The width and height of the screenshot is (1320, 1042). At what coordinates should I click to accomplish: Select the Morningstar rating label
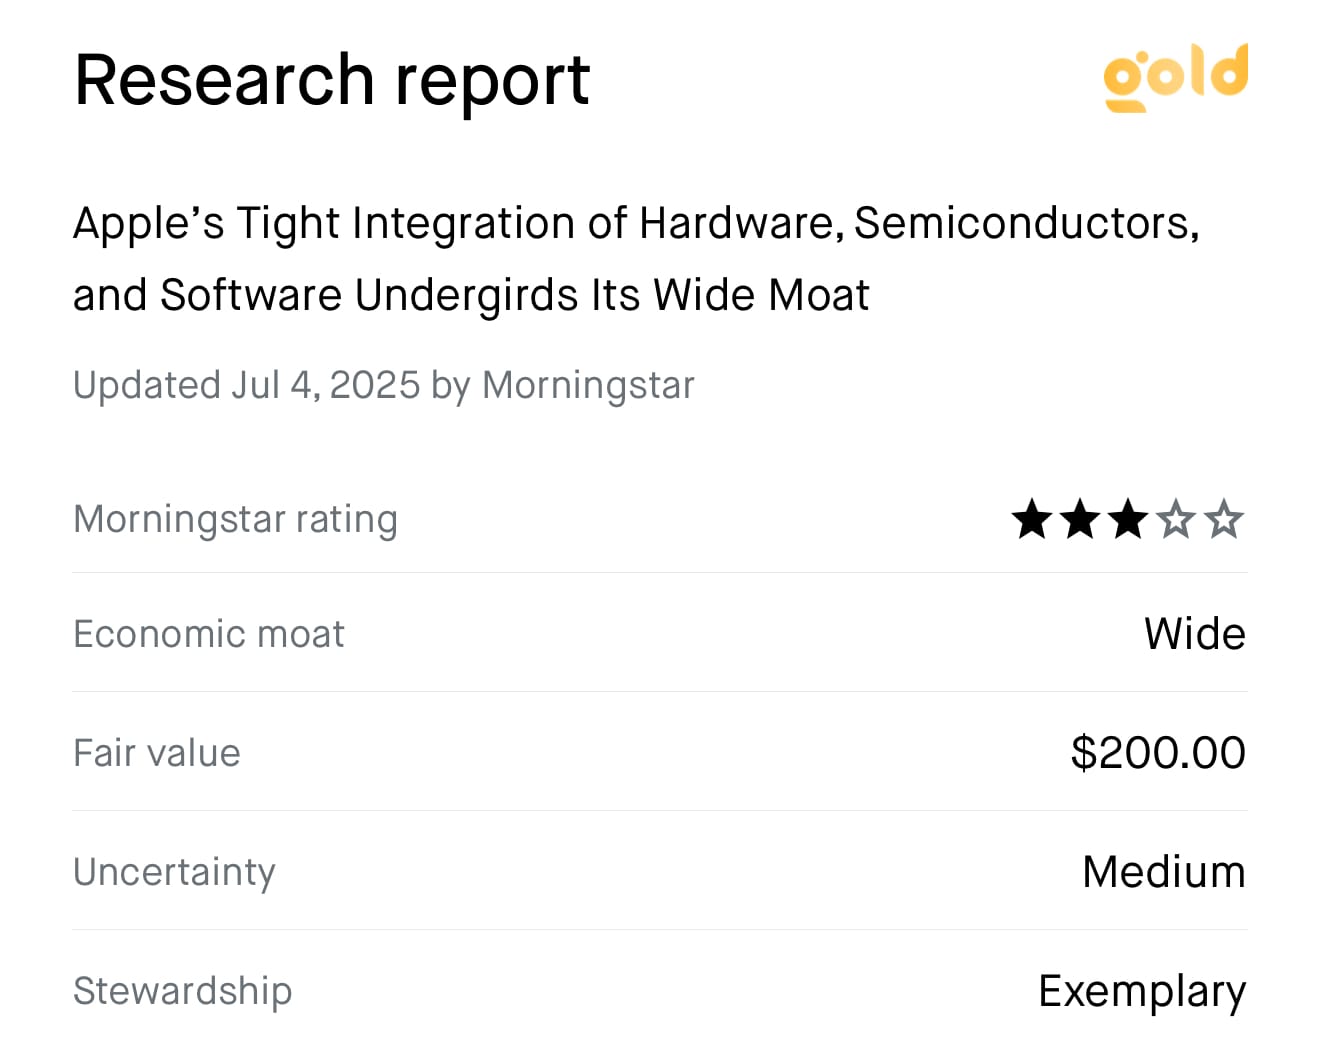click(x=236, y=520)
